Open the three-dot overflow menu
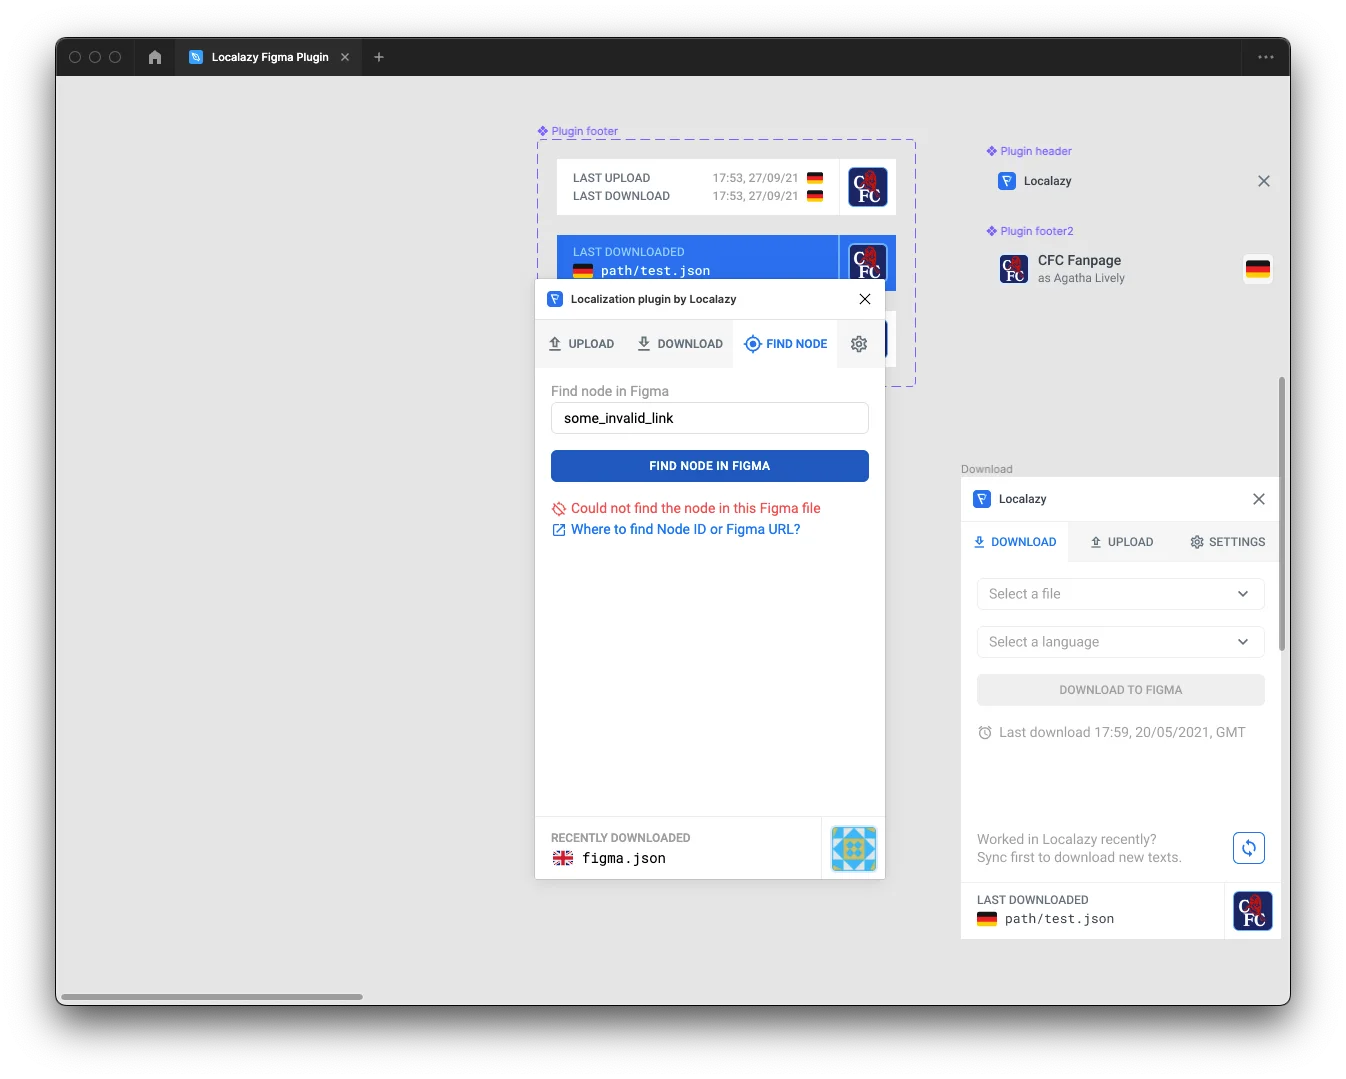 coord(1265,57)
